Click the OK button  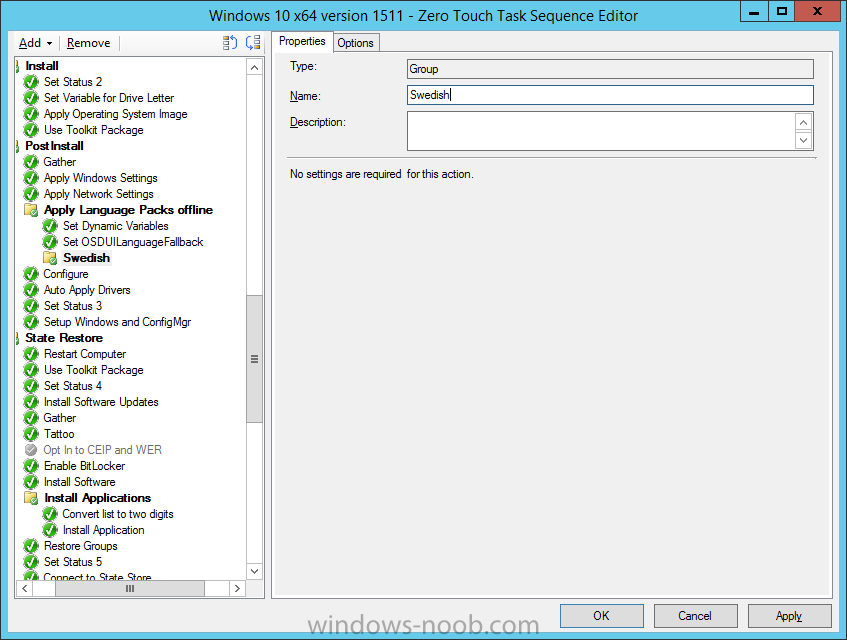[601, 616]
